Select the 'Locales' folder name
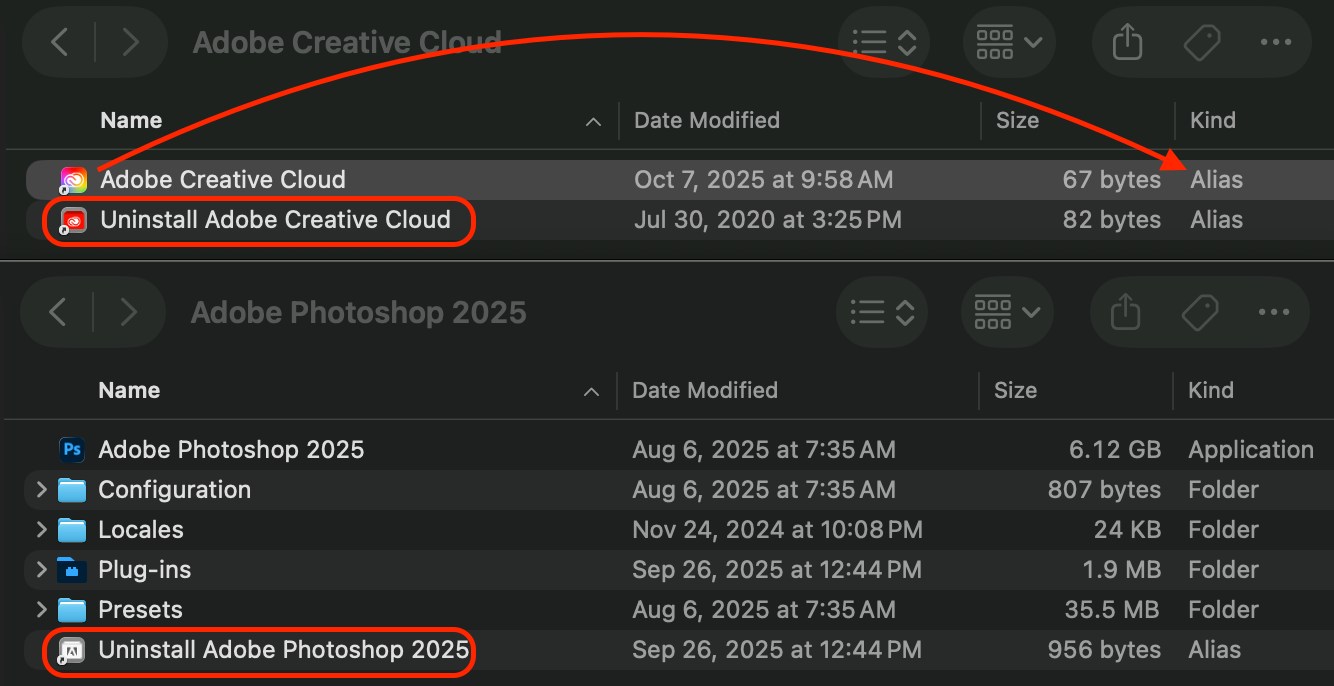Screen dimensions: 1334x686 coord(141,530)
